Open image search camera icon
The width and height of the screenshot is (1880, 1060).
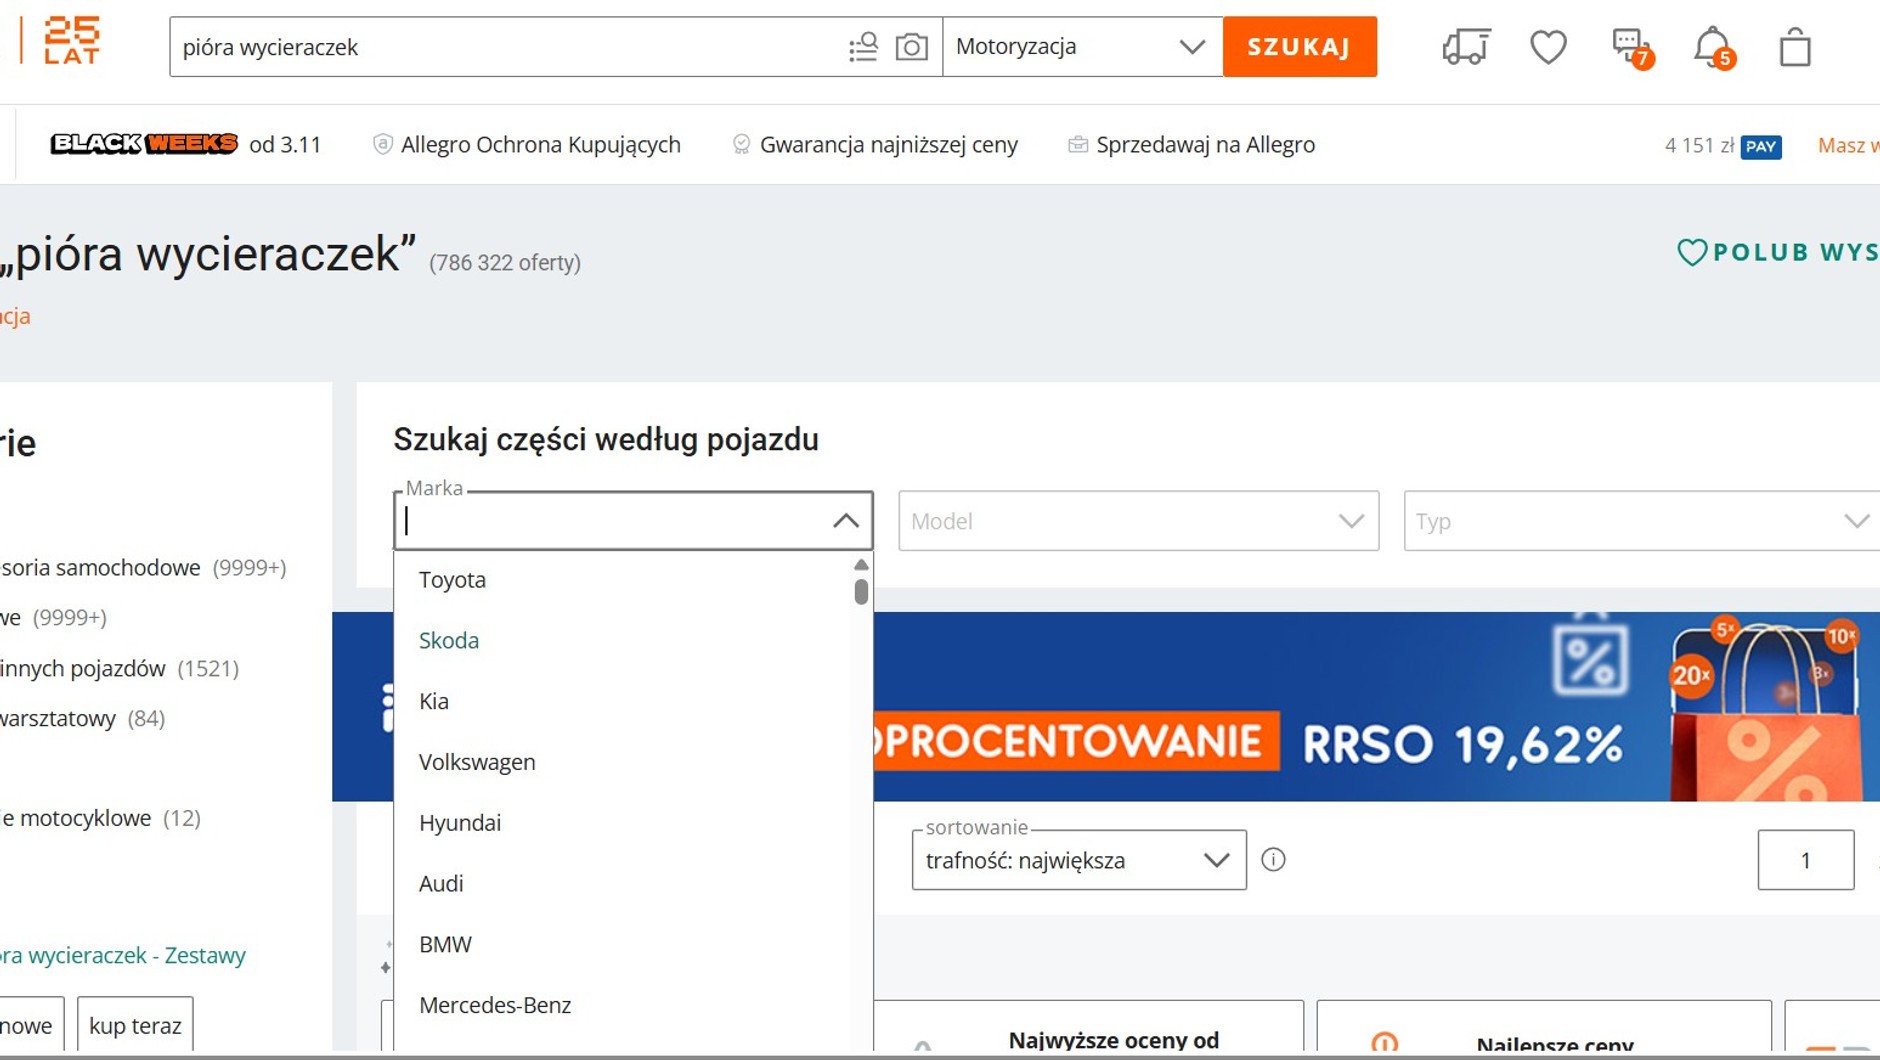tap(911, 47)
